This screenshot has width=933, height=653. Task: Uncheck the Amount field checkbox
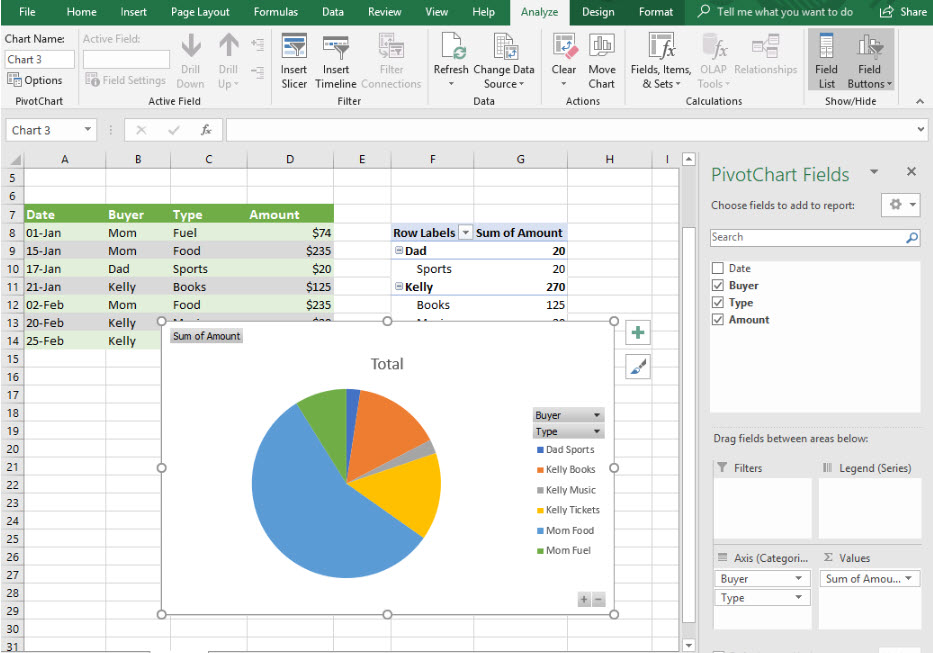click(x=717, y=320)
